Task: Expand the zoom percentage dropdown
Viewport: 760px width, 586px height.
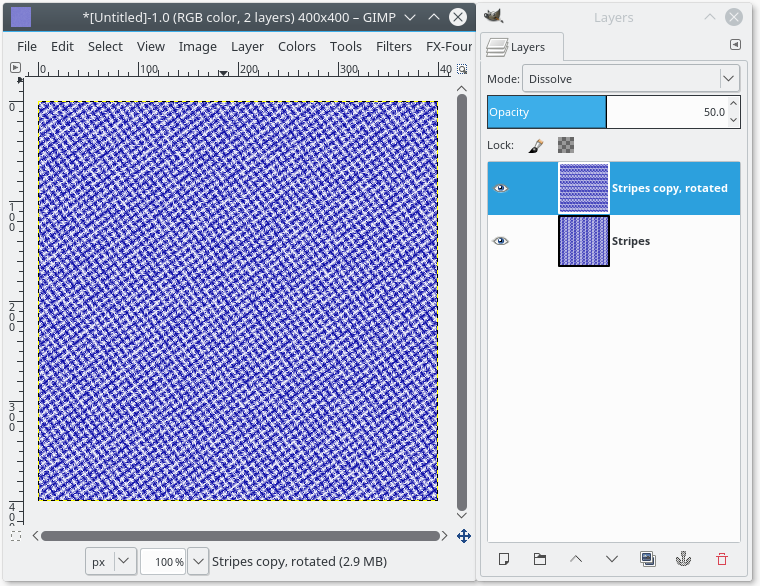Action: 198,561
